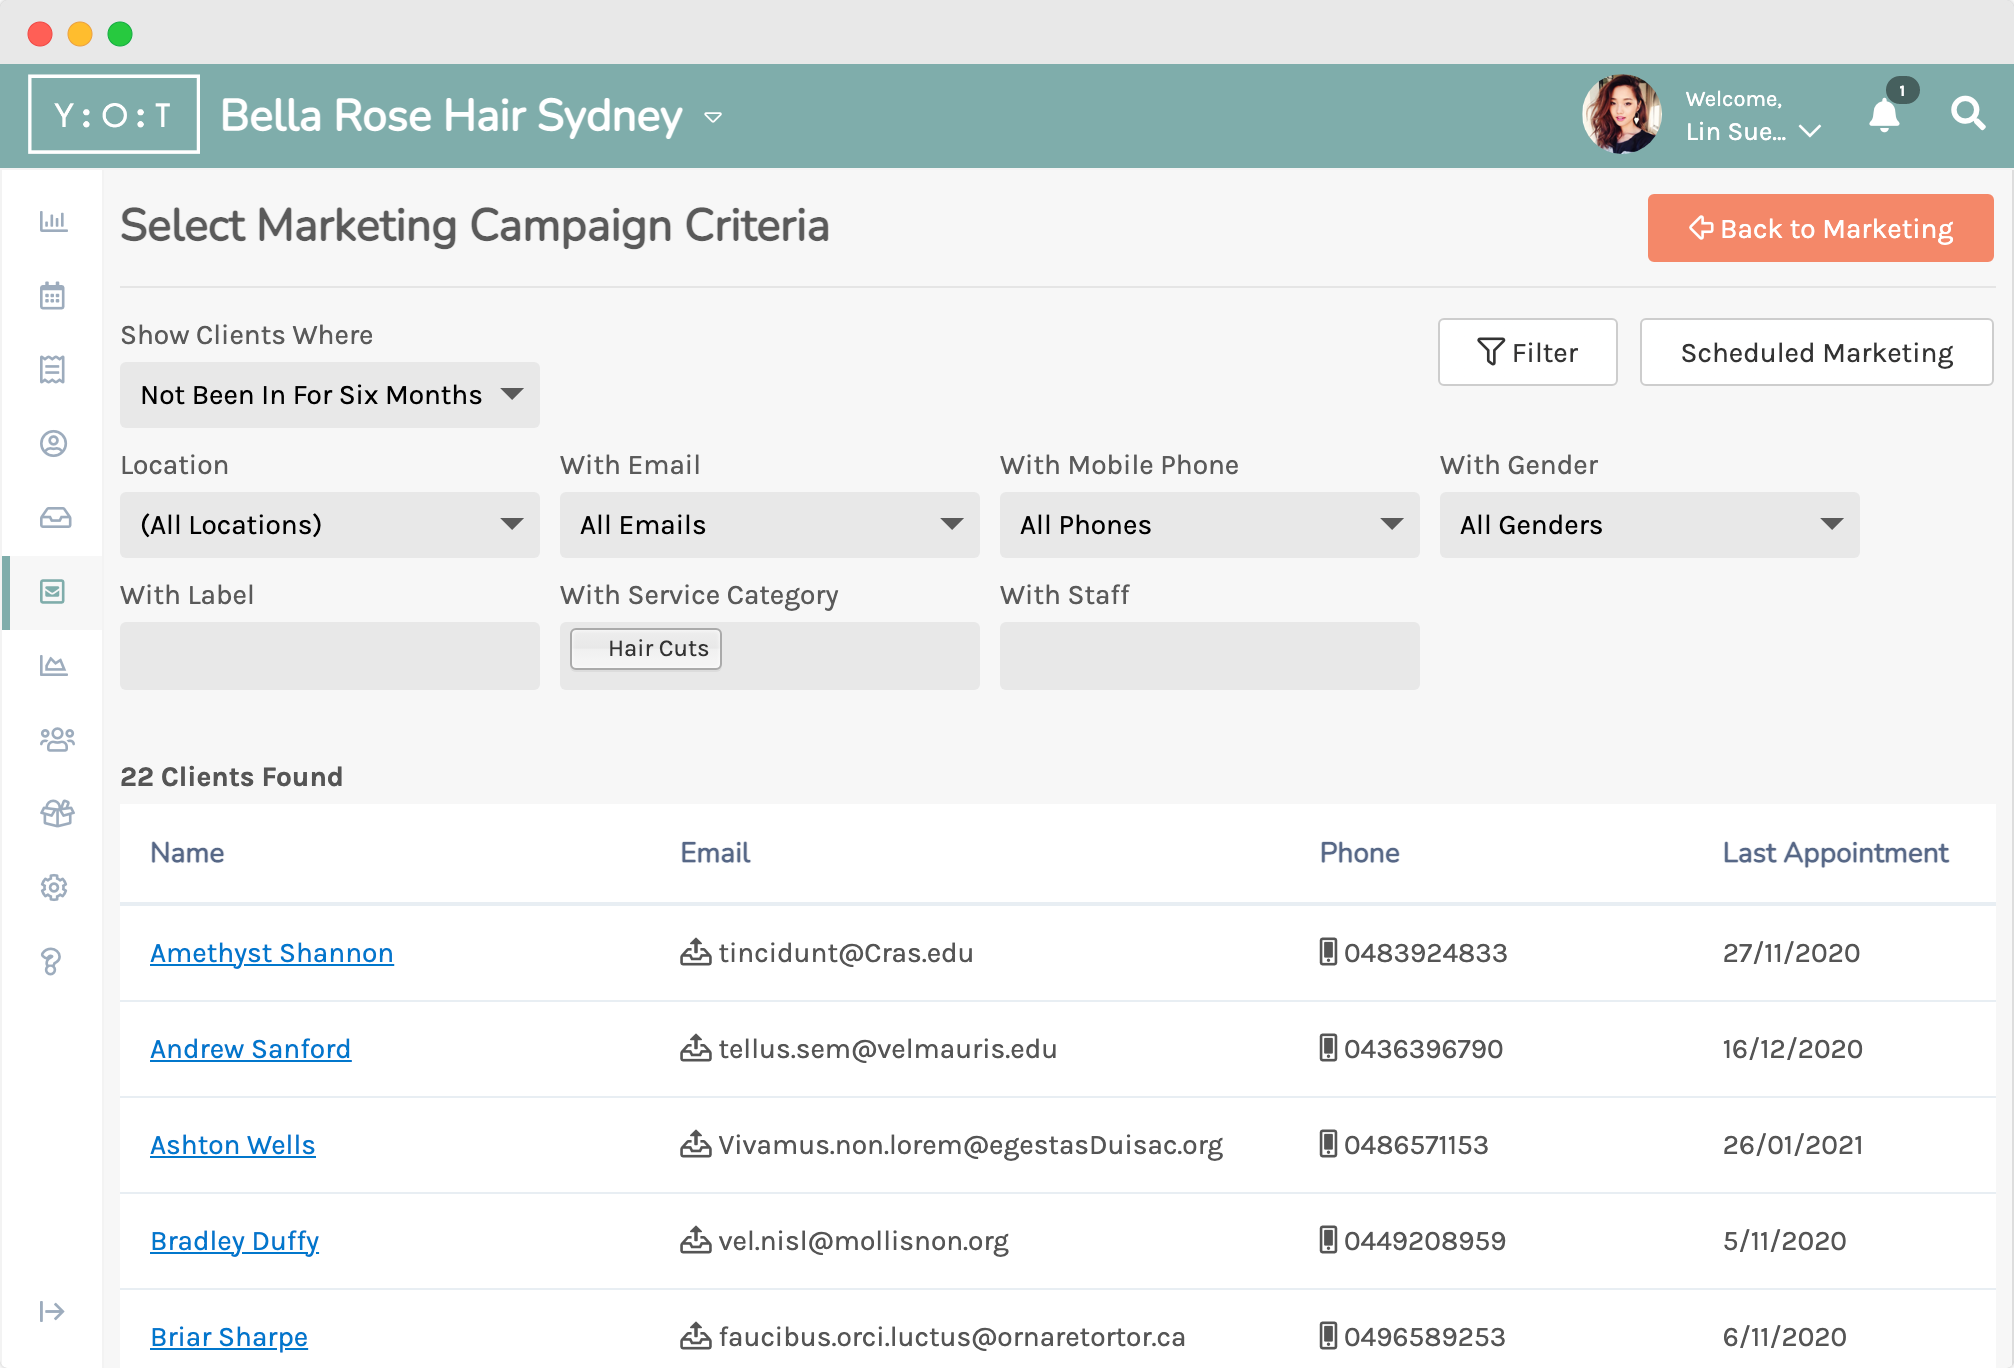Click the notification bell icon
The image size is (2014, 1368).
1885,114
